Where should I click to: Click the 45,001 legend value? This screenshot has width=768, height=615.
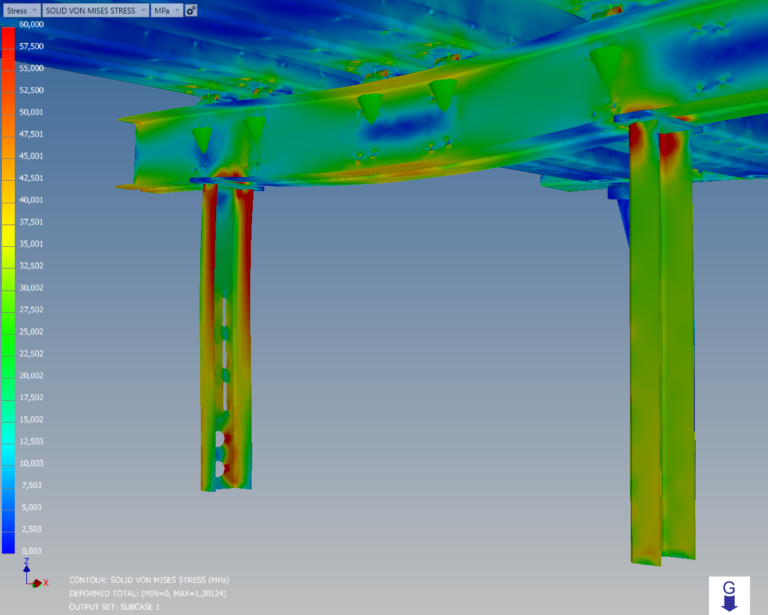coord(31,156)
